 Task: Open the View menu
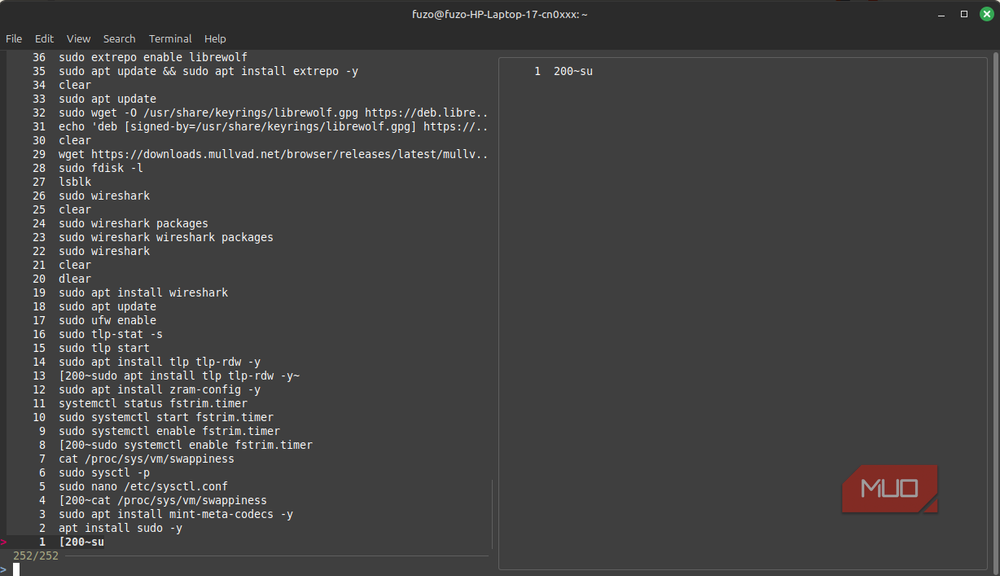click(x=78, y=39)
